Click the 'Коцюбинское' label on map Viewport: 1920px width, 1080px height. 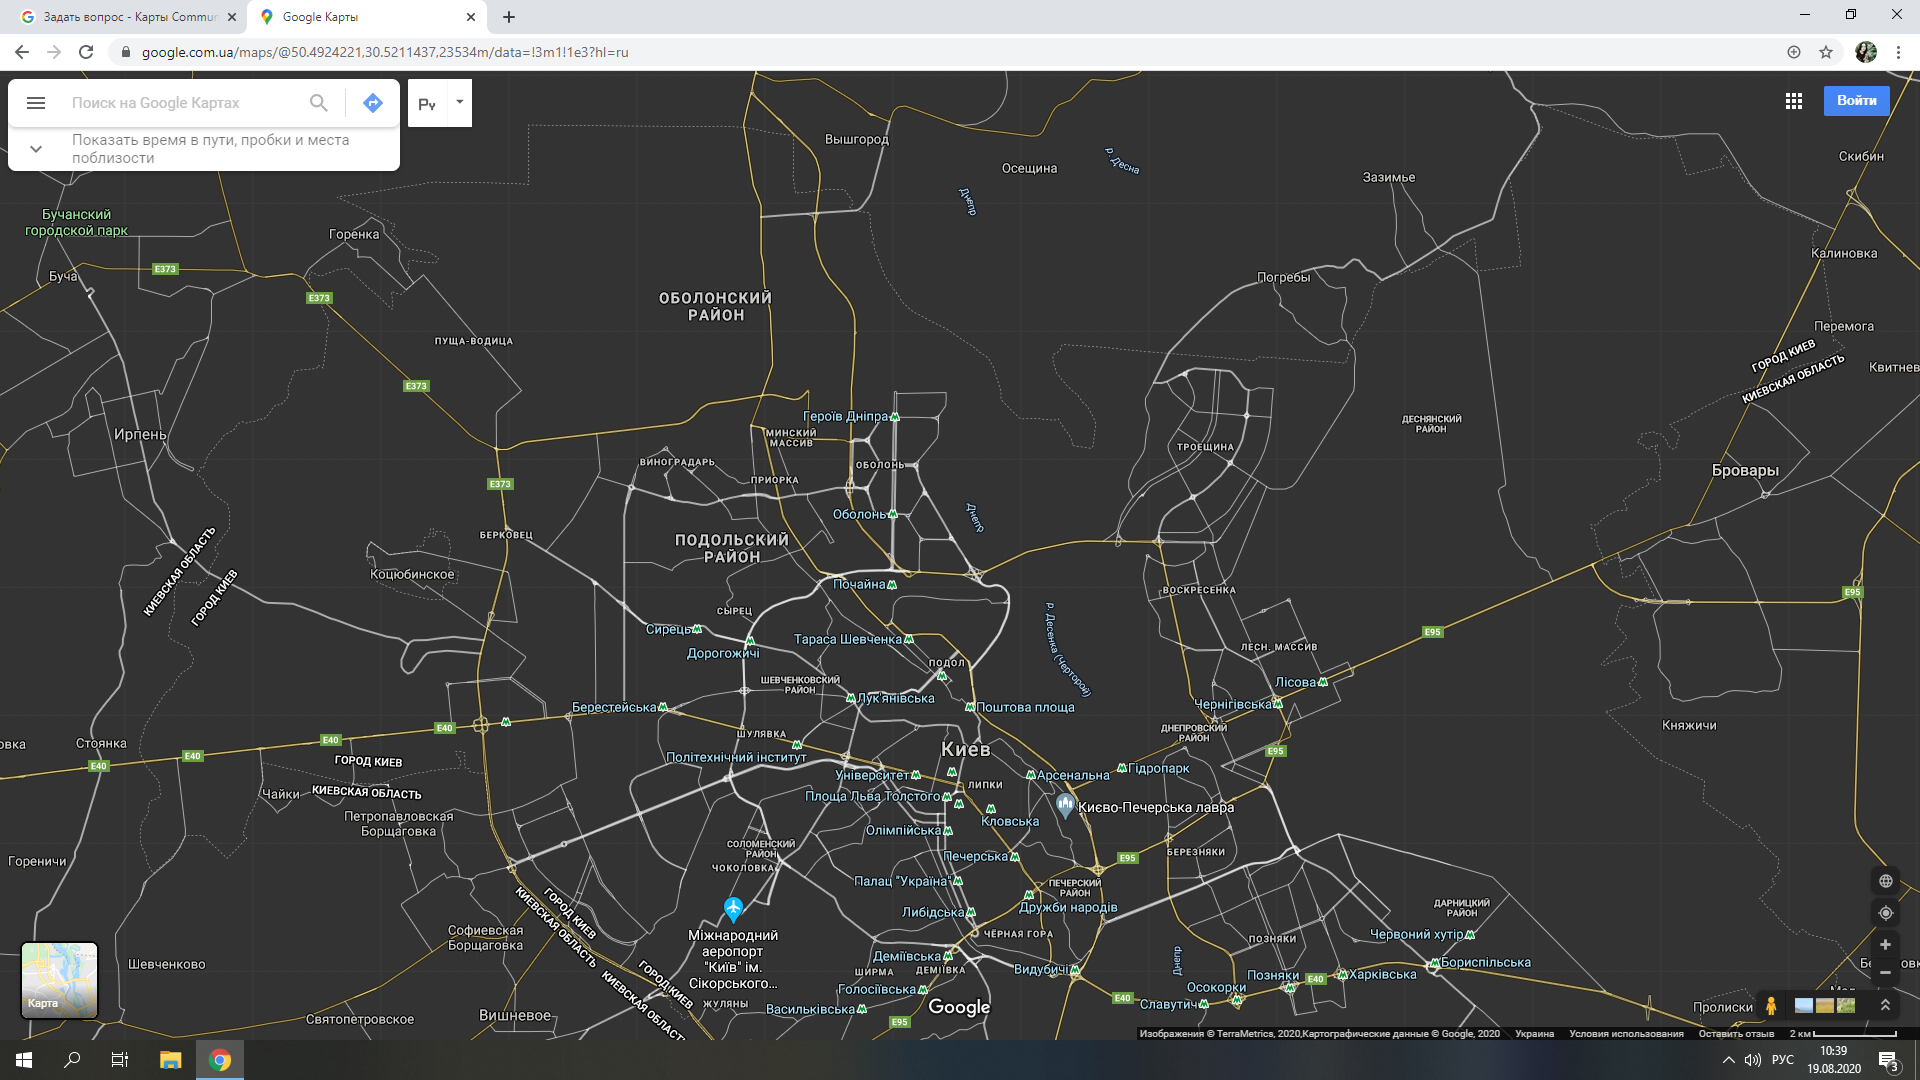point(412,574)
